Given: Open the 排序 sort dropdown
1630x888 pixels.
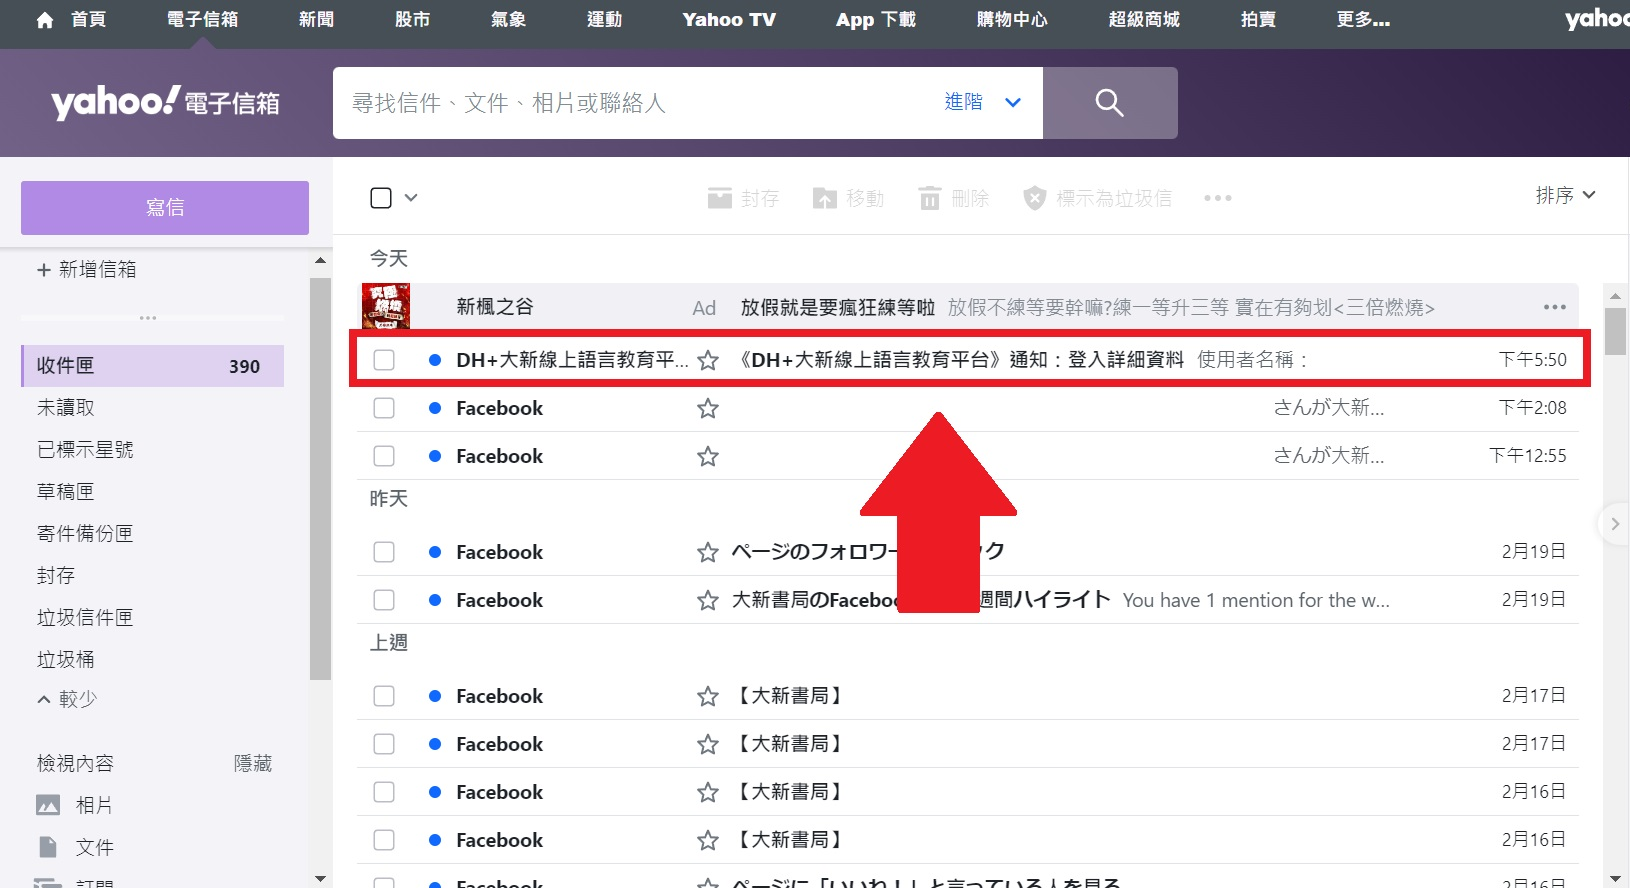Looking at the screenshot, I should pyautogui.click(x=1565, y=195).
